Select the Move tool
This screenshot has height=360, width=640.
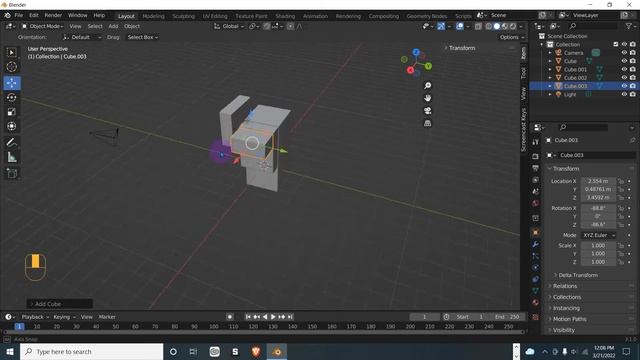click(x=12, y=83)
